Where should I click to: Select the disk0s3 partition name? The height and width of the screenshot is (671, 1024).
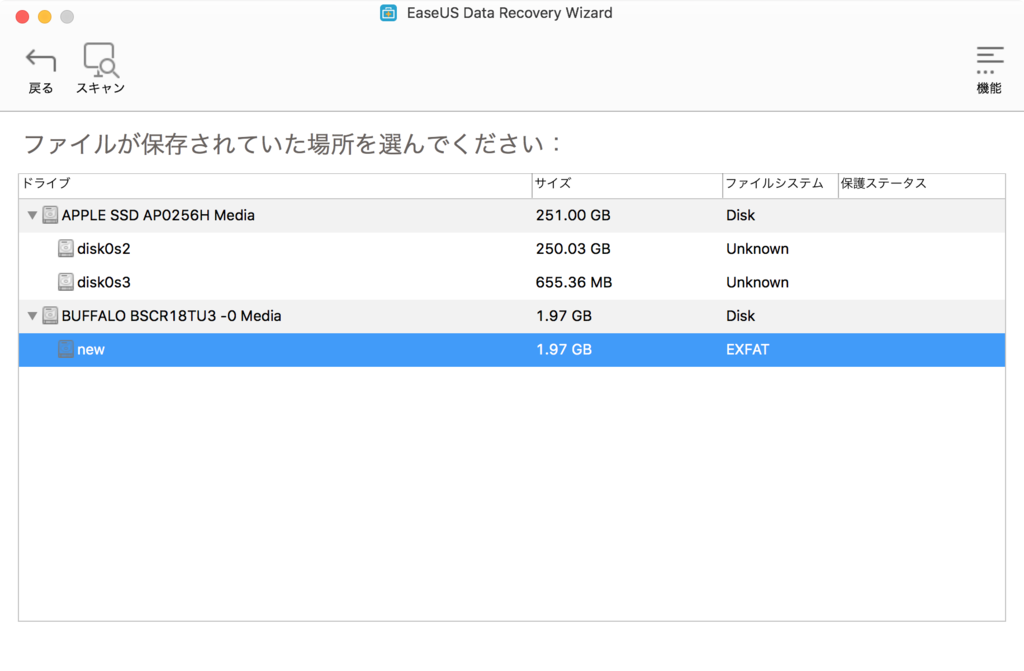pos(104,282)
